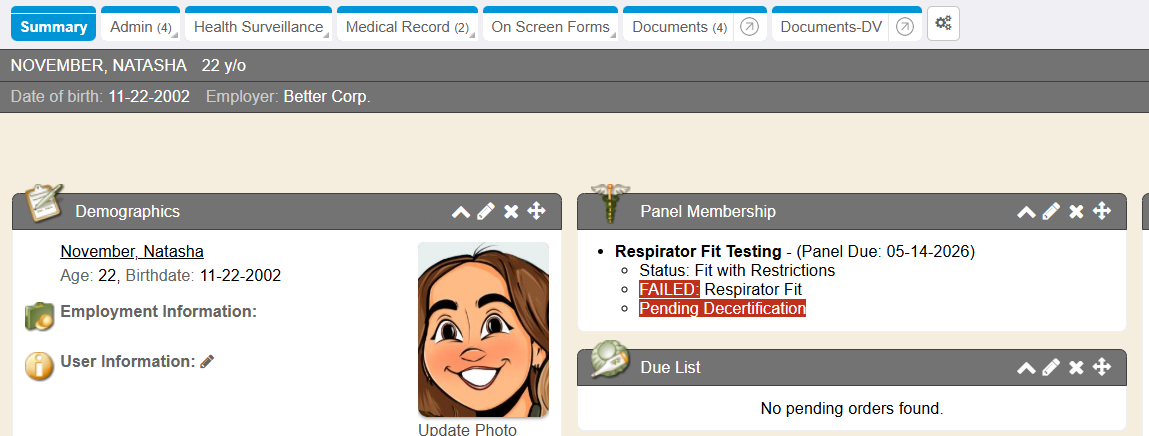The height and width of the screenshot is (436, 1149).
Task: Click the move icon on Demographics panel
Action: 536,211
